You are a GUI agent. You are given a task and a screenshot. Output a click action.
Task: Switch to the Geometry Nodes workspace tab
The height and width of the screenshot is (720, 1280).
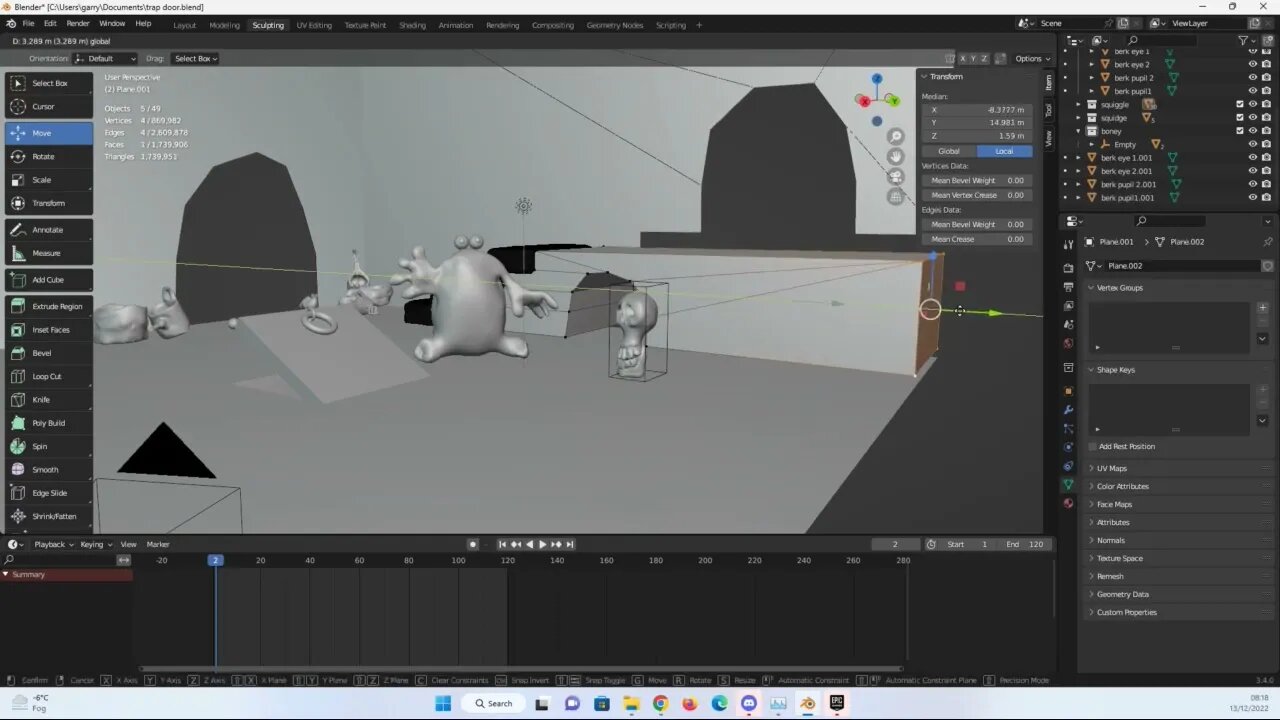tap(615, 25)
